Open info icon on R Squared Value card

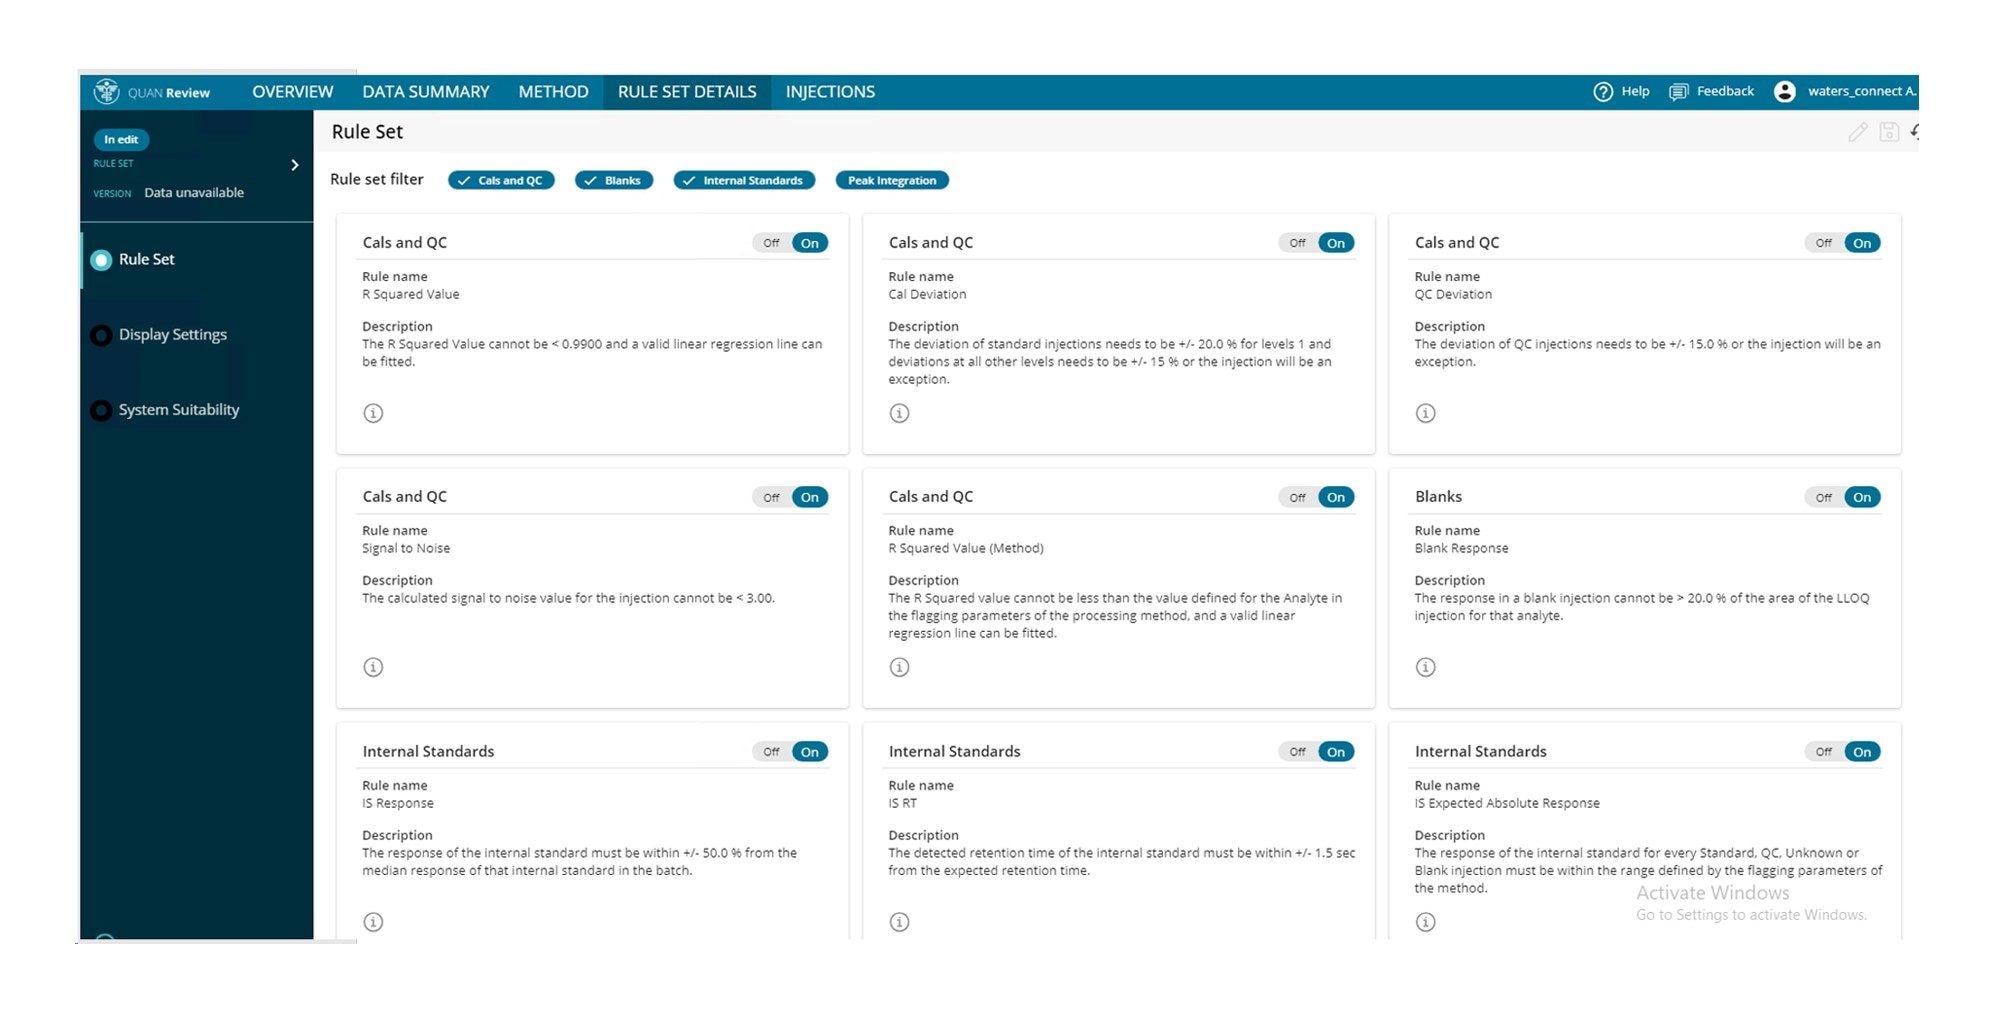pos(373,413)
